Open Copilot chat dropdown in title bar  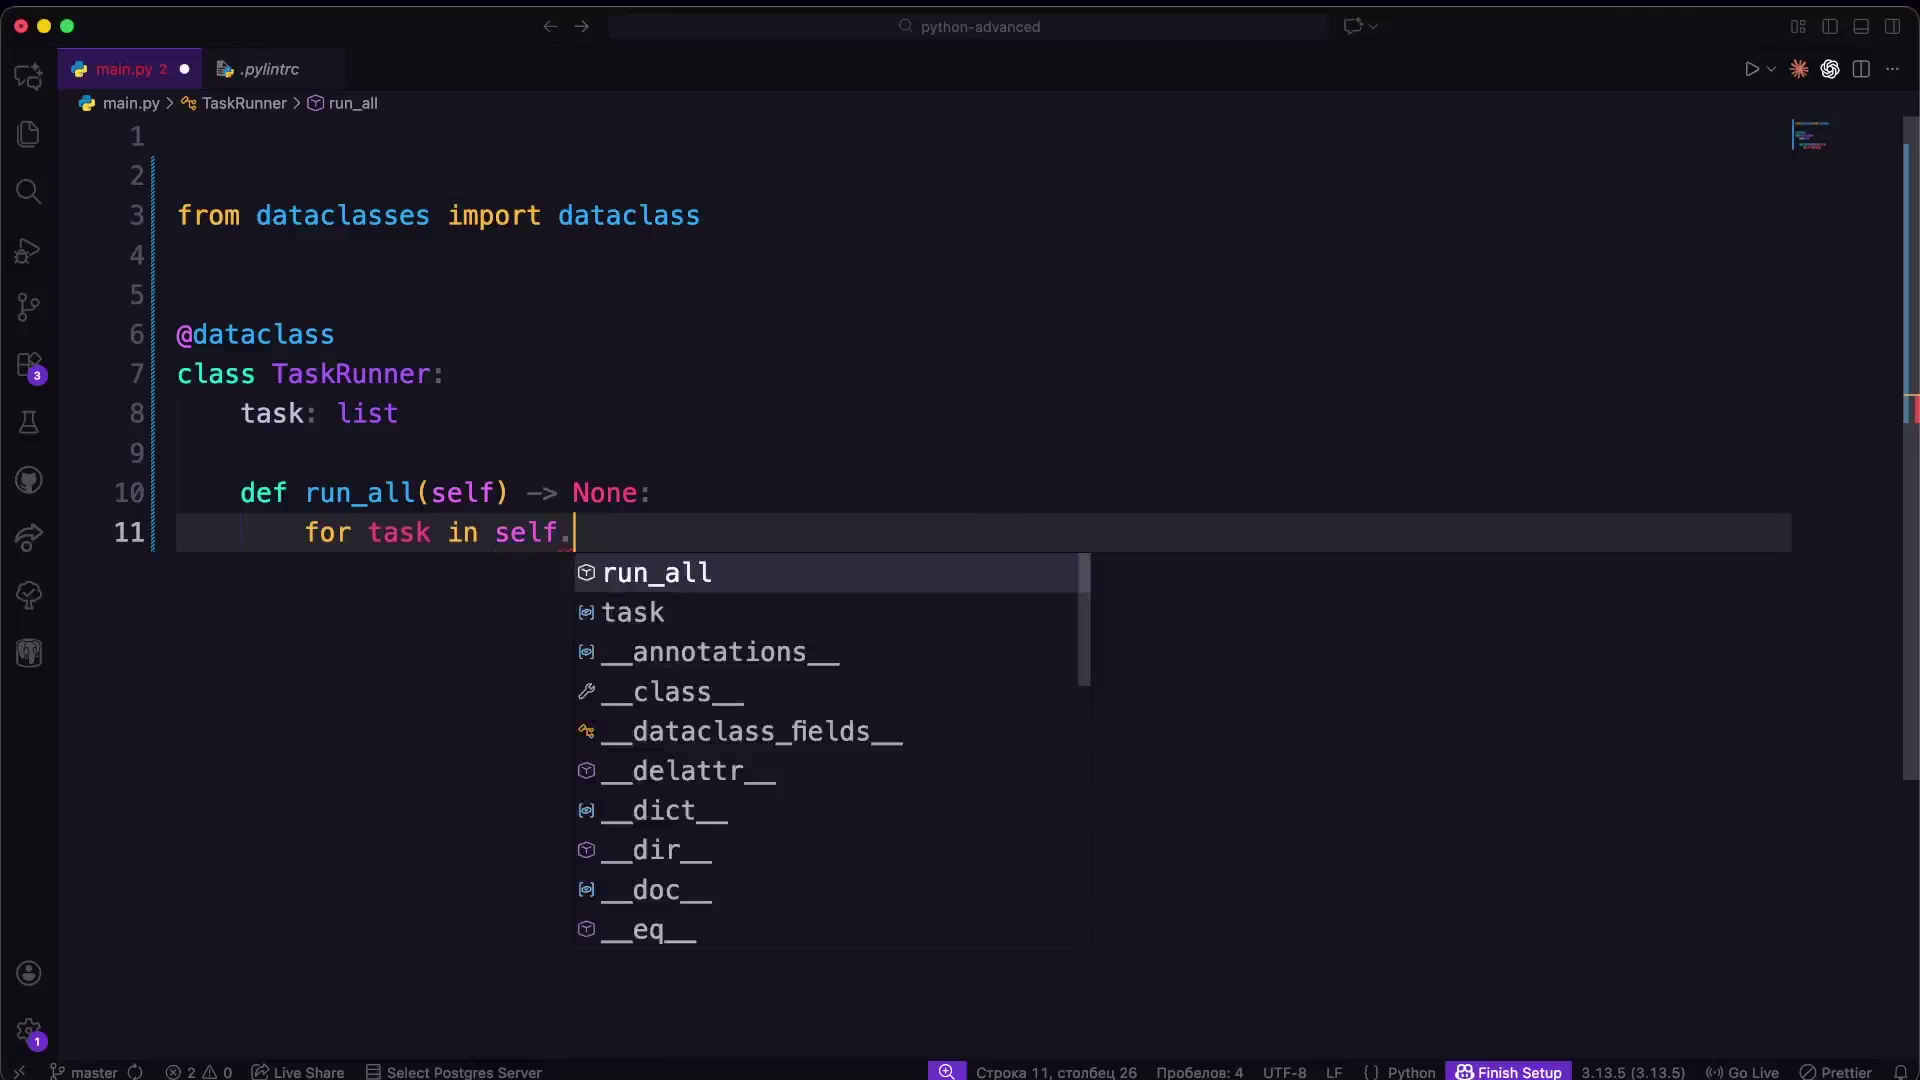1373,27
